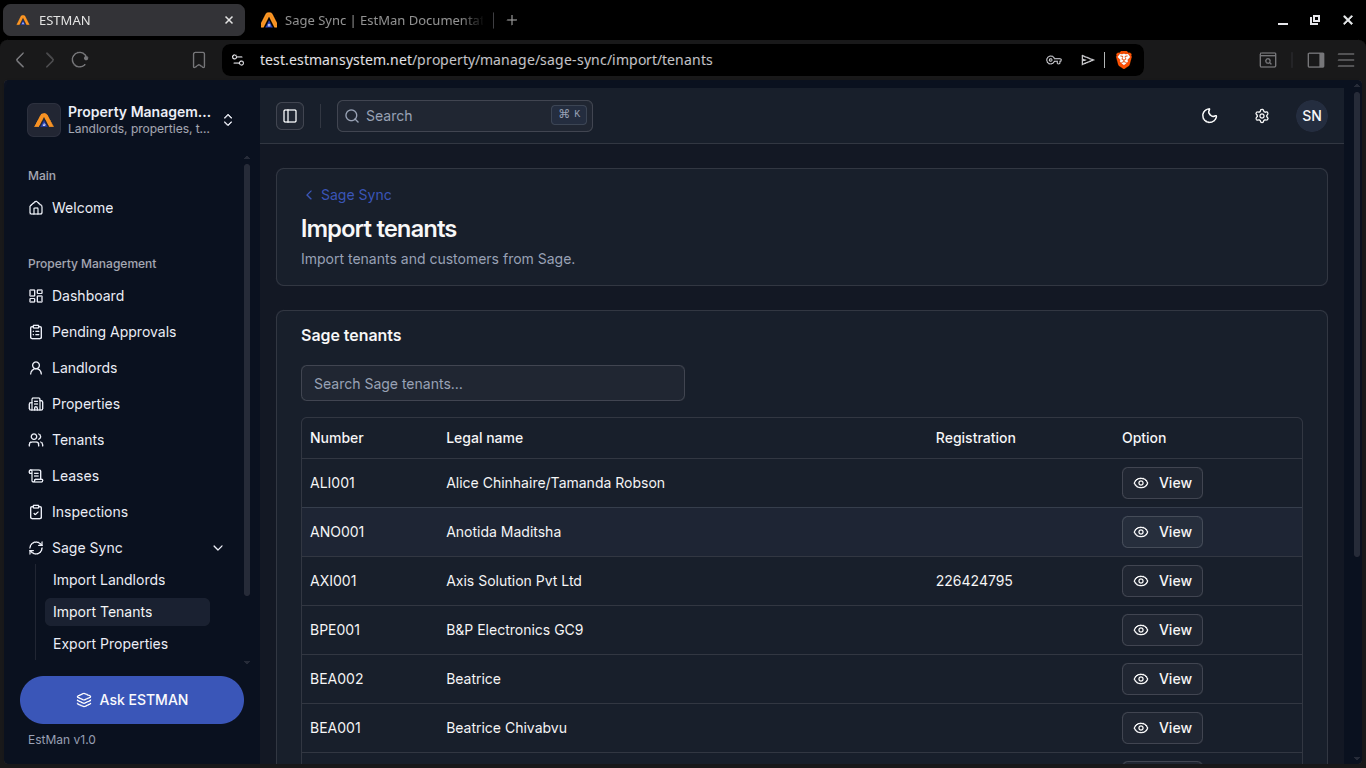The width and height of the screenshot is (1366, 768).
Task: Open a new browser tab
Action: pyautogui.click(x=512, y=20)
